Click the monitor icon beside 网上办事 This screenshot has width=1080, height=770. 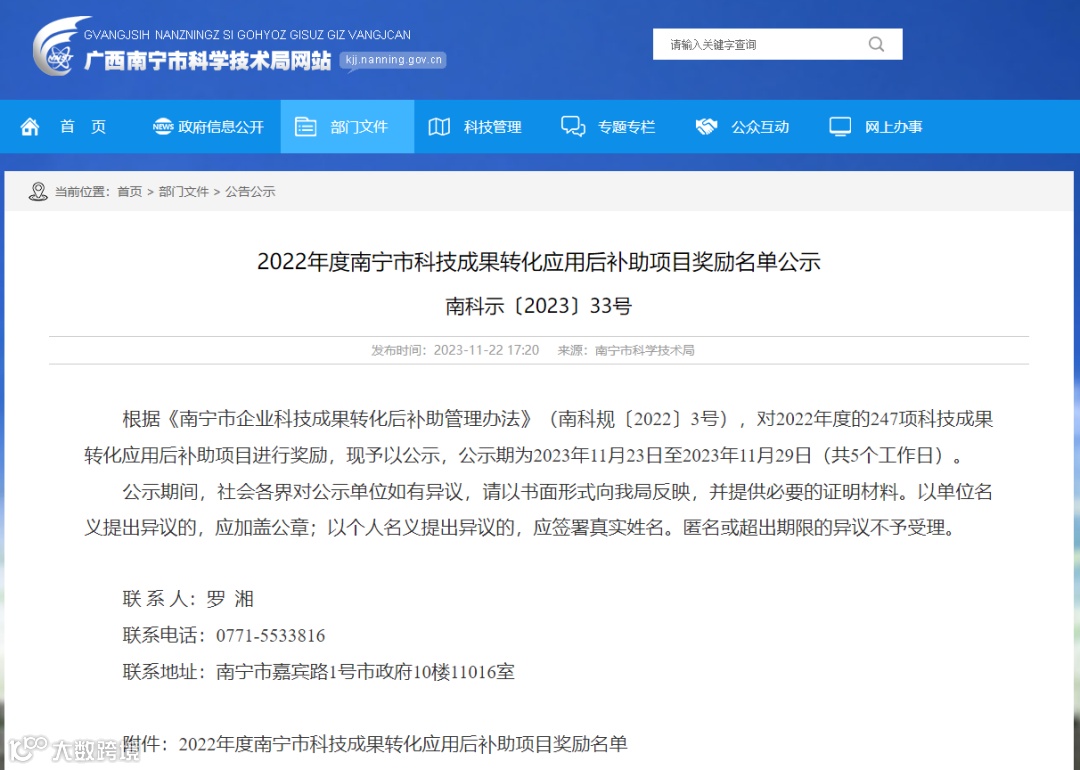coord(840,127)
